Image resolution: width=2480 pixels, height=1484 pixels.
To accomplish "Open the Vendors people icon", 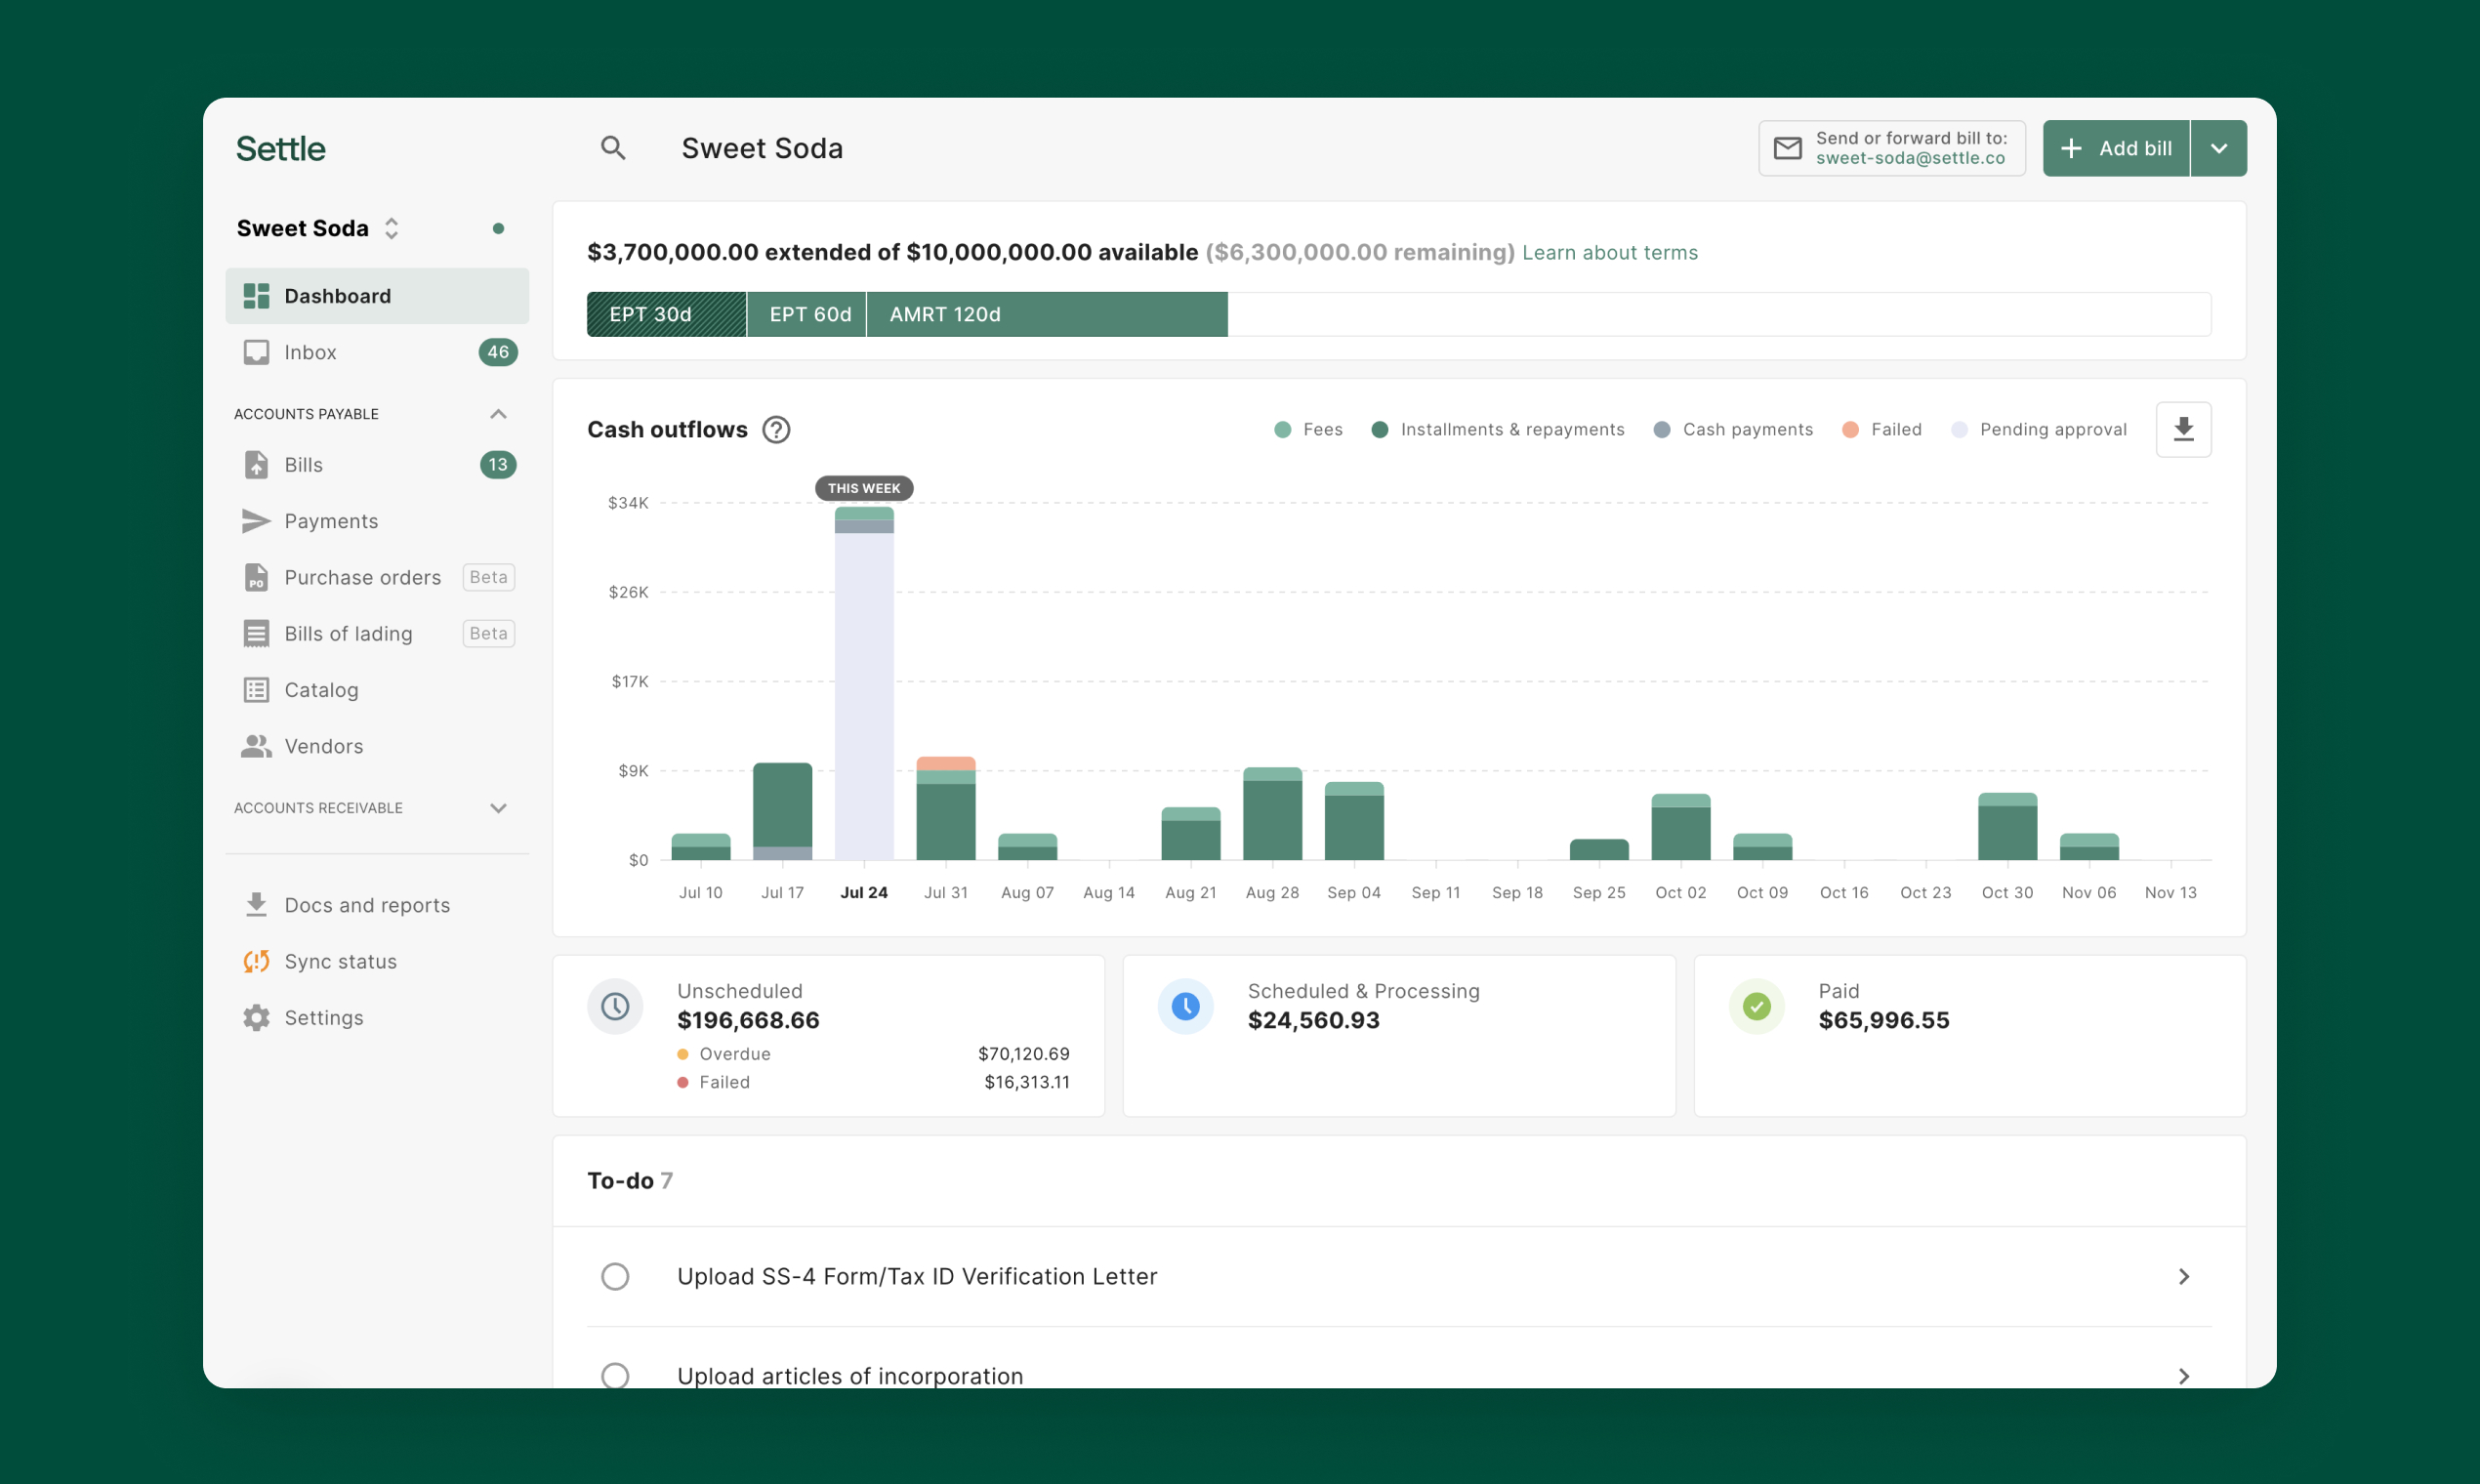I will click(x=256, y=746).
